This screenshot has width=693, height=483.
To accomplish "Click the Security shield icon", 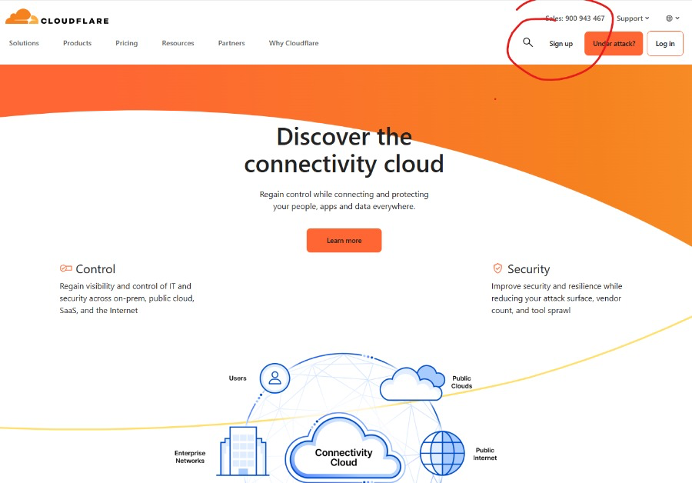I will pos(497,268).
